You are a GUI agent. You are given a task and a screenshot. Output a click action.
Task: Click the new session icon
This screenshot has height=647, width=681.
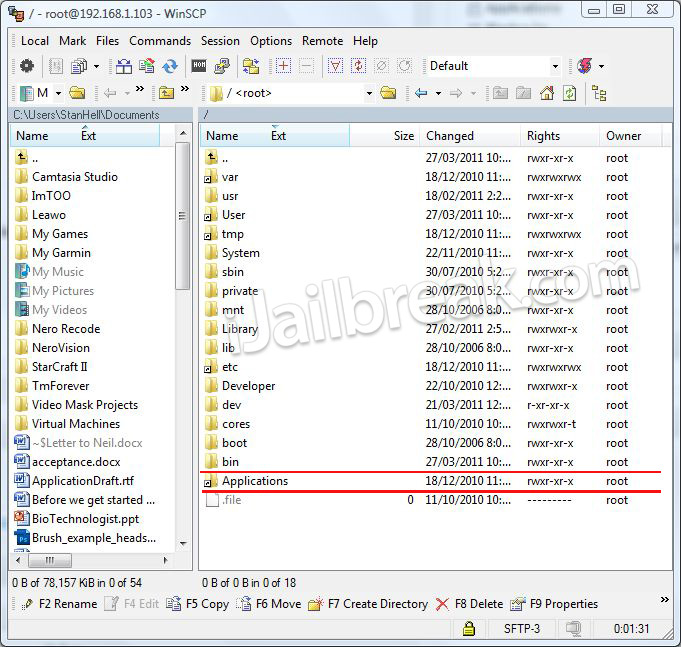coord(585,66)
